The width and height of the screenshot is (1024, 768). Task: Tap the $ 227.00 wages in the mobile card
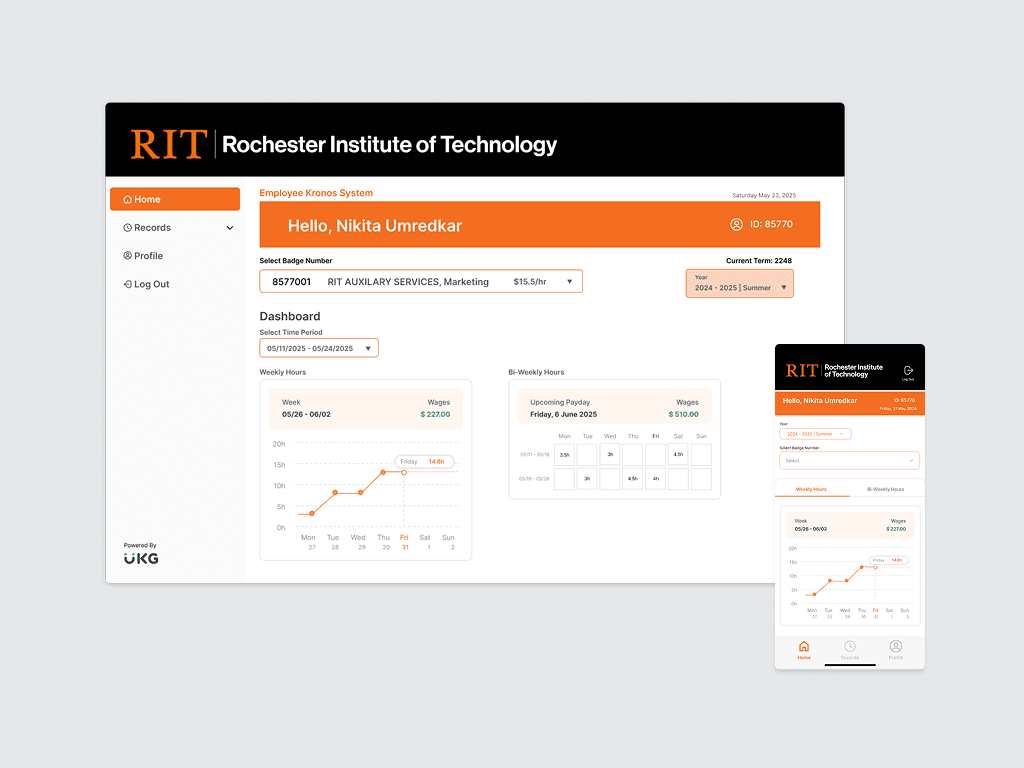[896, 529]
